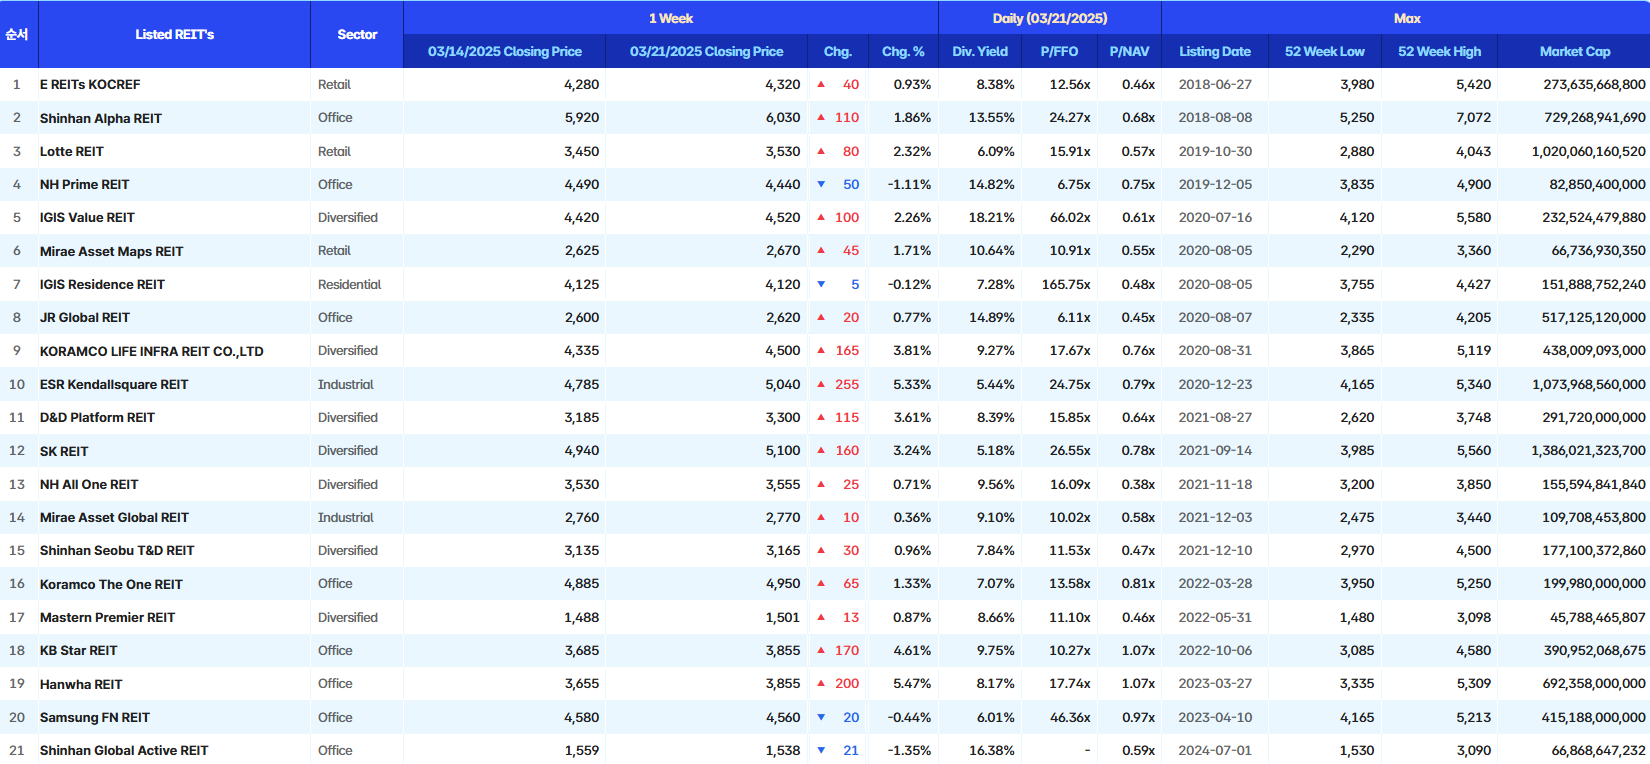Image resolution: width=1650 pixels, height=764 pixels.
Task: Select Mirae Asset Global REIT name
Action: click(x=114, y=517)
